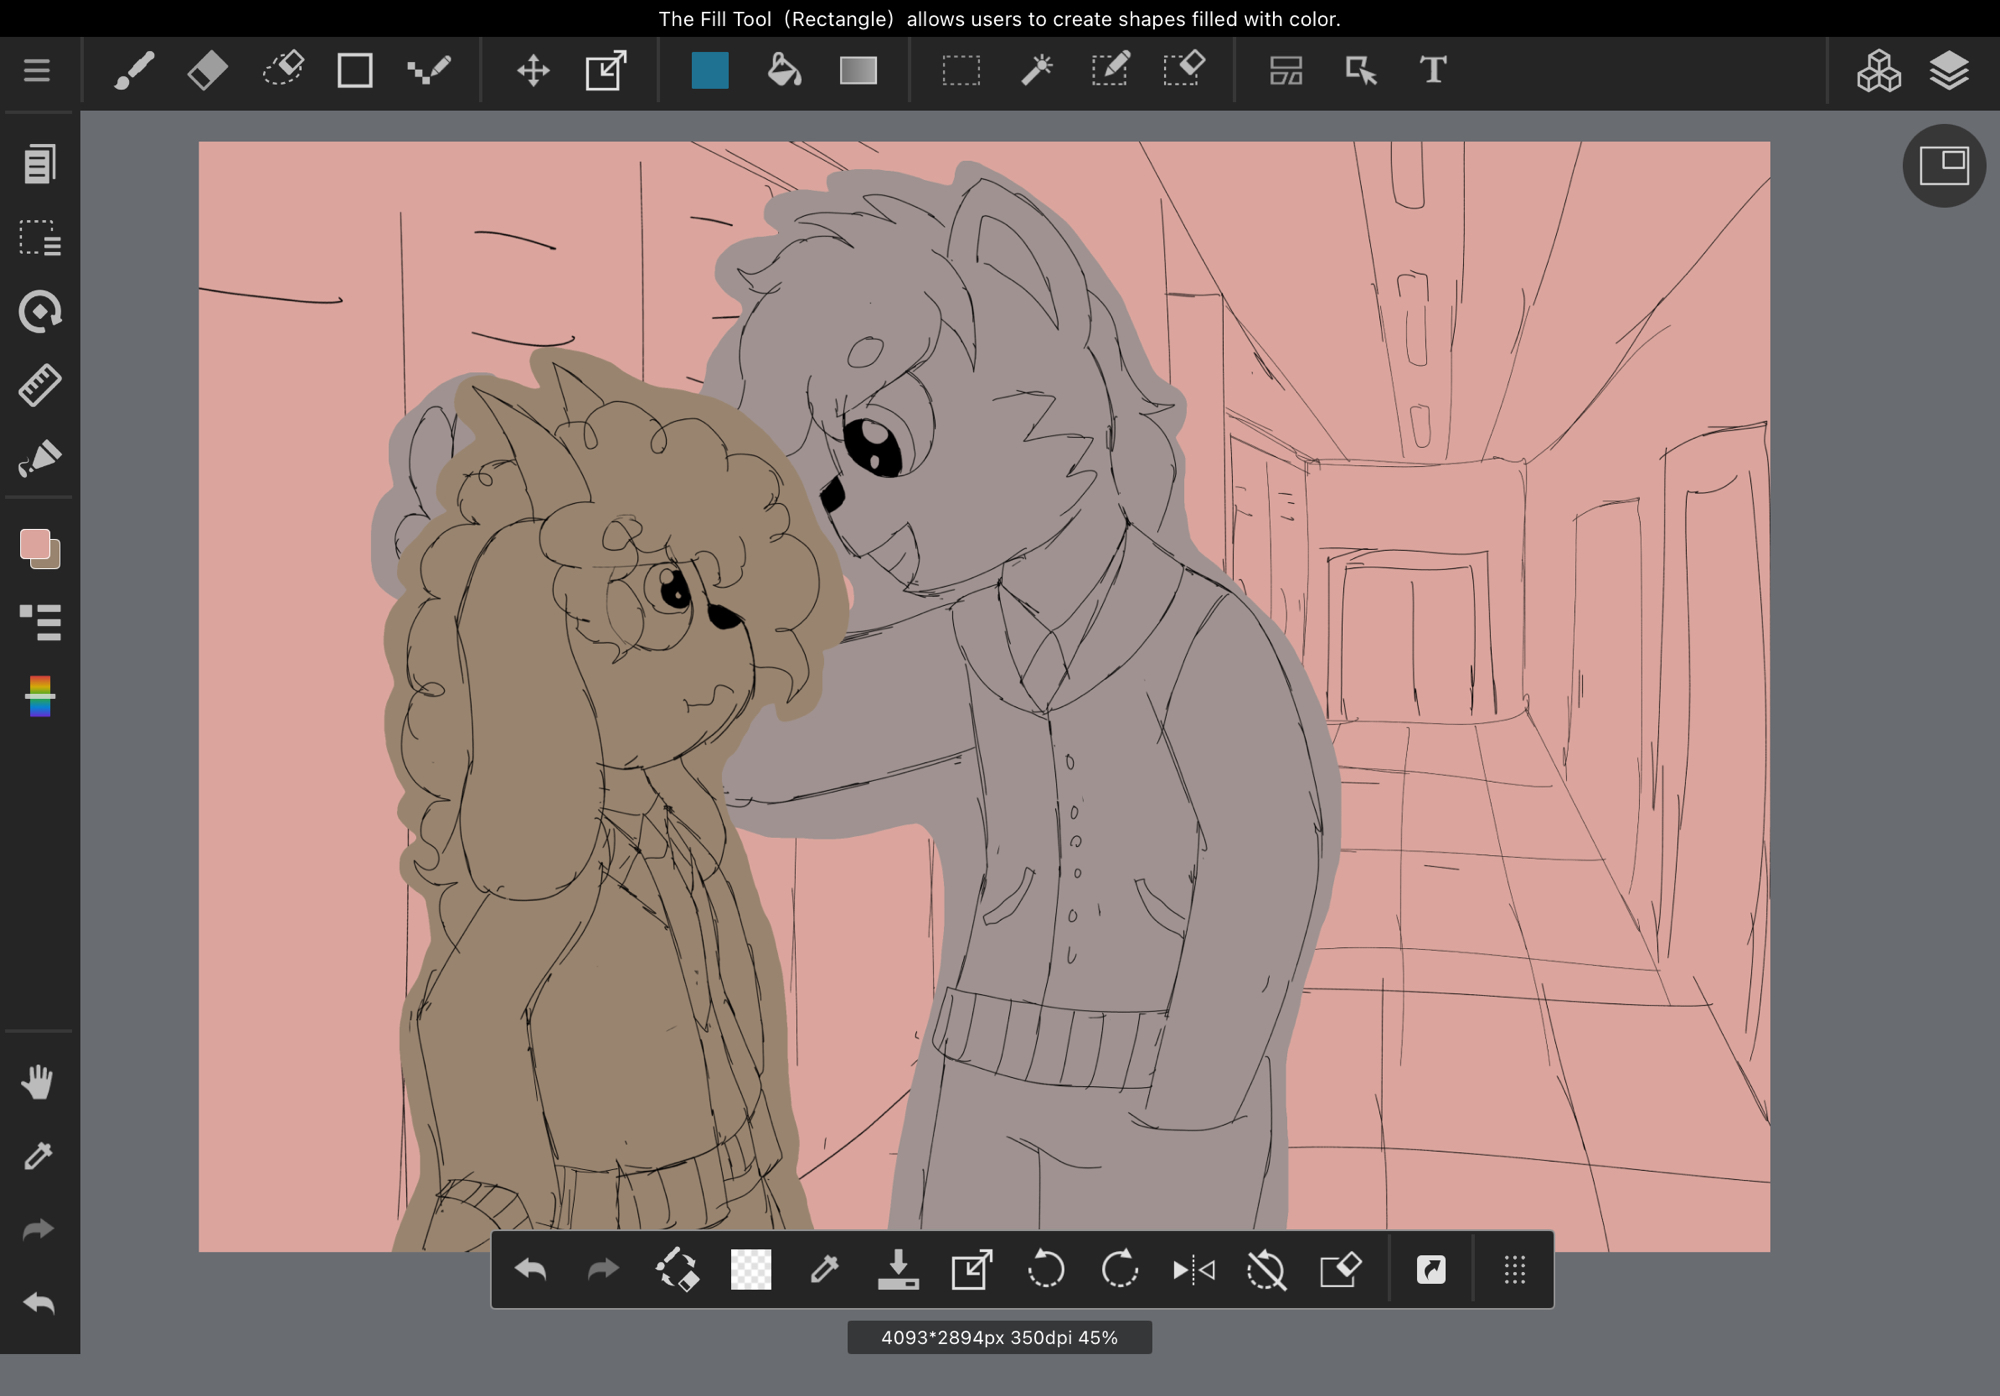The width and height of the screenshot is (2000, 1396).
Task: Select the Eraser tool
Action: [207, 71]
